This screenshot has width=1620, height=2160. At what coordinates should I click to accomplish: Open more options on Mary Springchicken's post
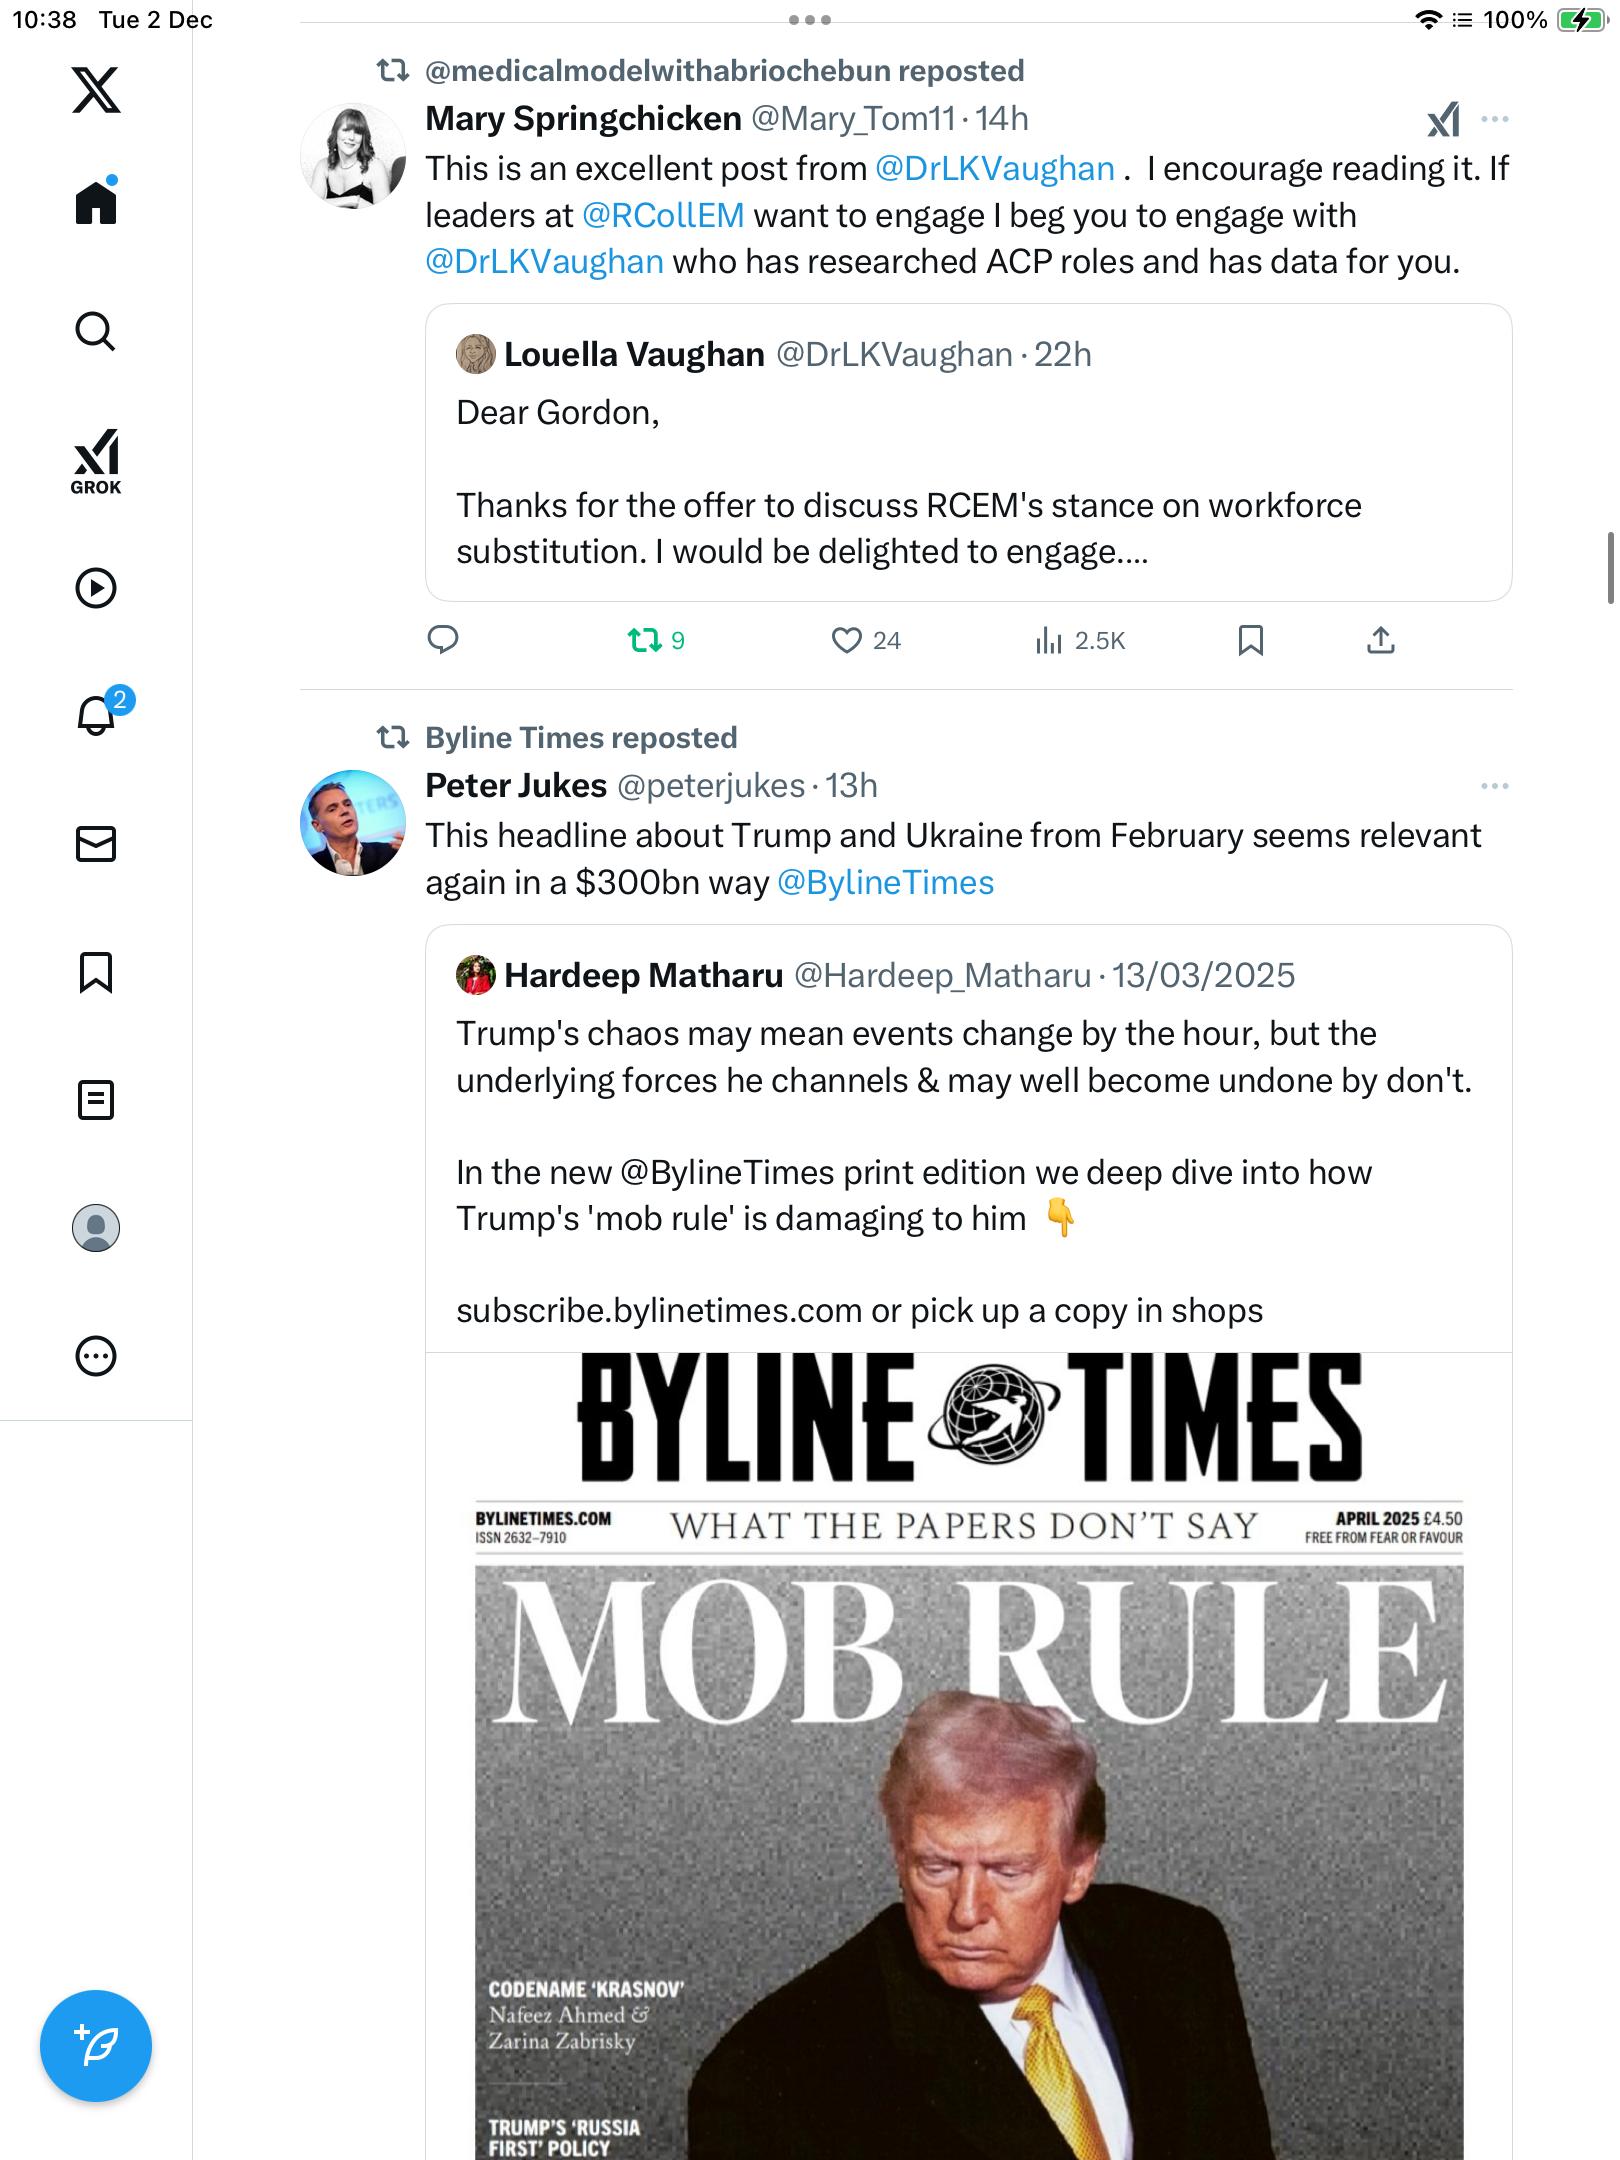pyautogui.click(x=1494, y=119)
